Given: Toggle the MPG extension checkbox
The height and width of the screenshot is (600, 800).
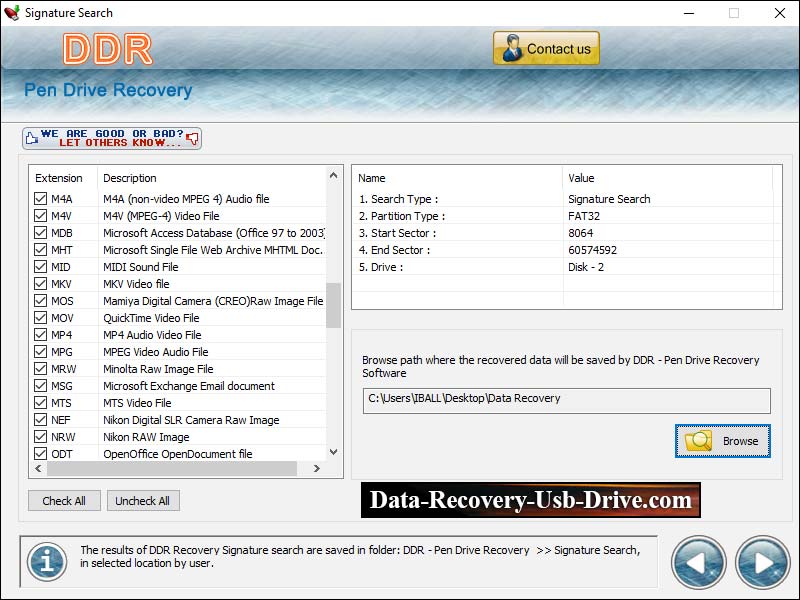Looking at the screenshot, I should tap(40, 352).
